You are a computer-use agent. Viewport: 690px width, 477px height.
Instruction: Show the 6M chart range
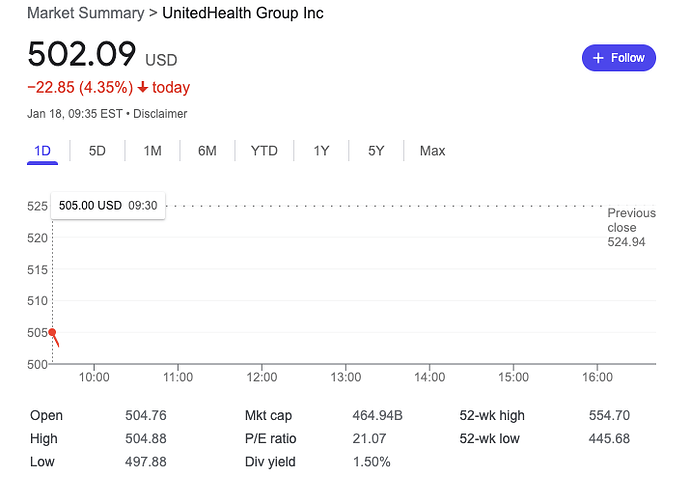(x=207, y=151)
